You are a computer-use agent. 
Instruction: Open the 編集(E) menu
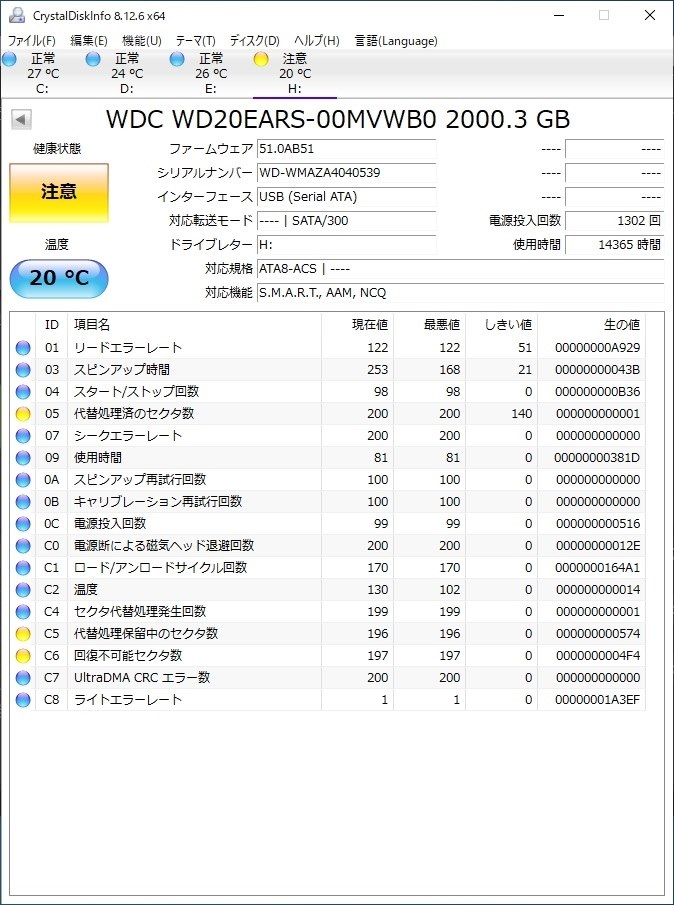(89, 41)
